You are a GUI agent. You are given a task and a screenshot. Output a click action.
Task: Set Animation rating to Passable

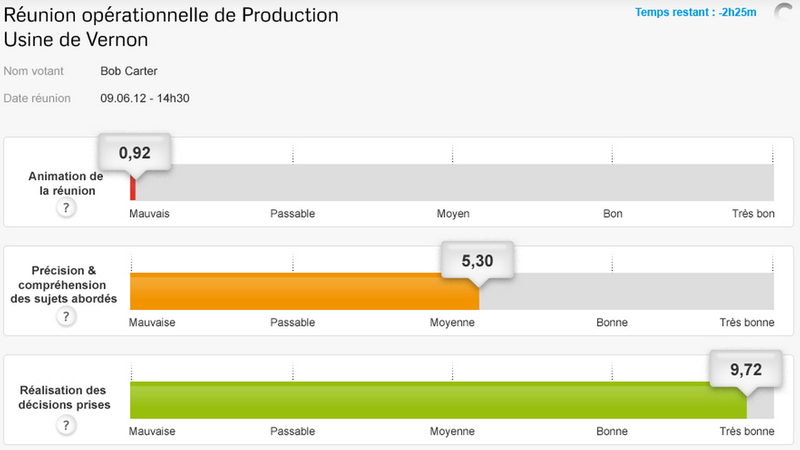click(293, 182)
